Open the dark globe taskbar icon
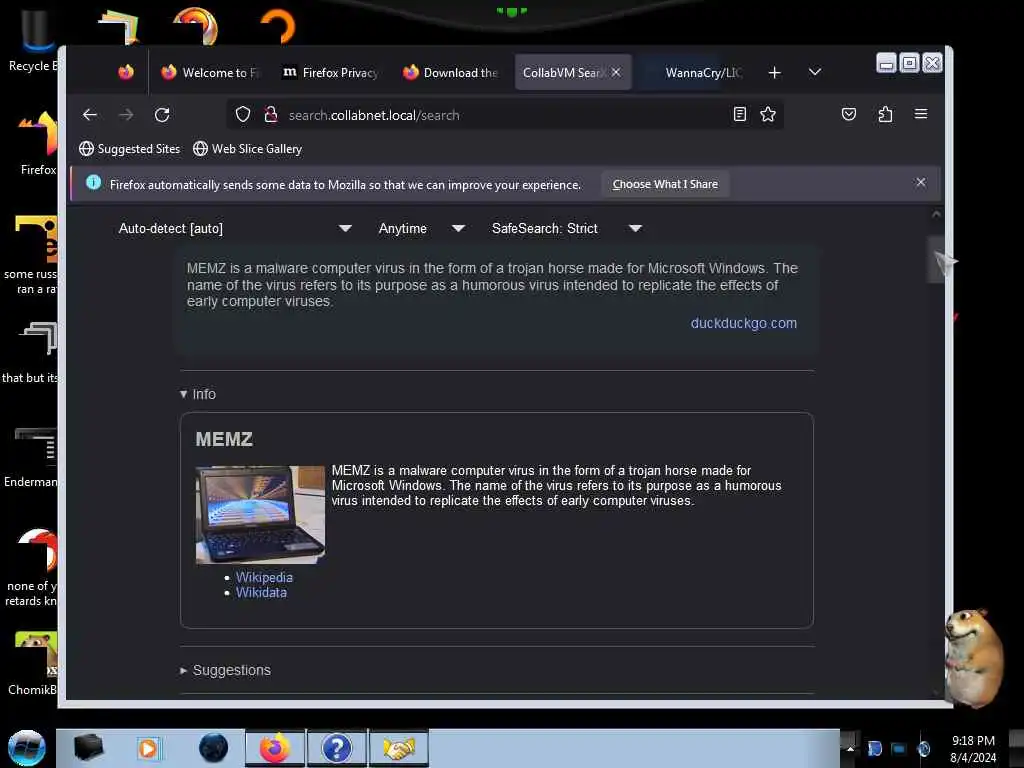The width and height of the screenshot is (1024, 768). [x=213, y=748]
